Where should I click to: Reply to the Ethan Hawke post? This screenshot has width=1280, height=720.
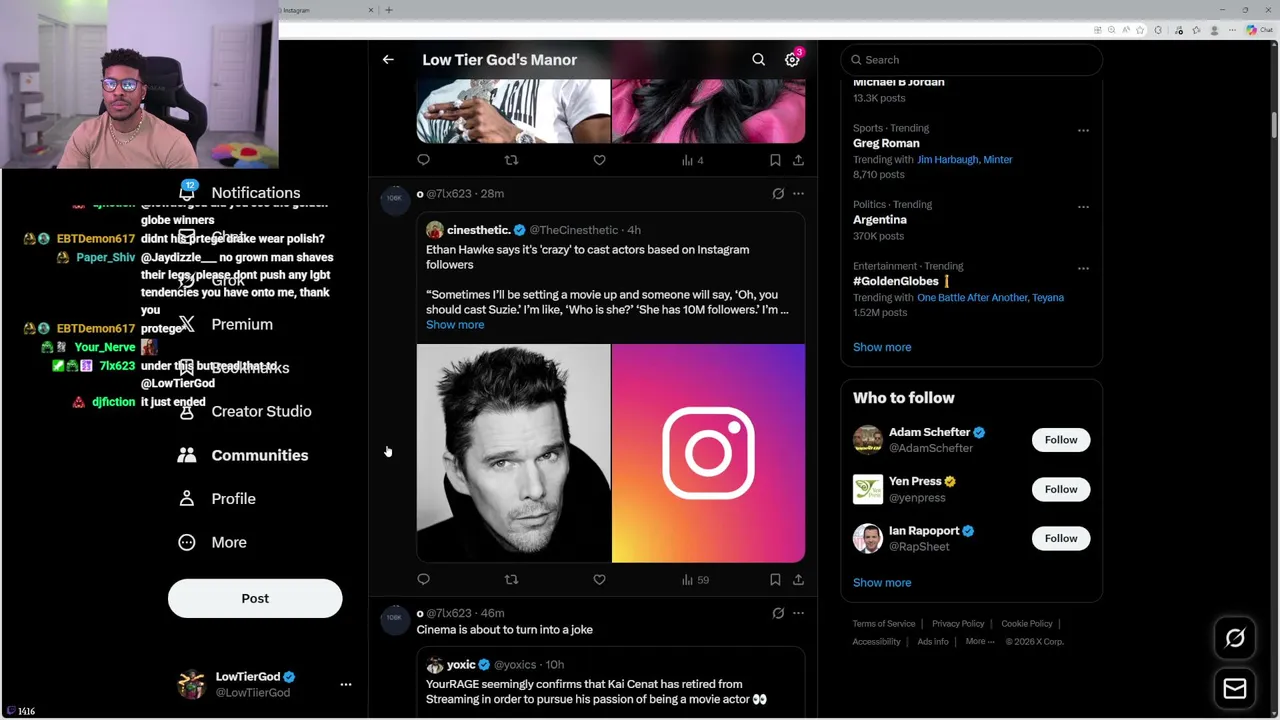[x=424, y=579]
